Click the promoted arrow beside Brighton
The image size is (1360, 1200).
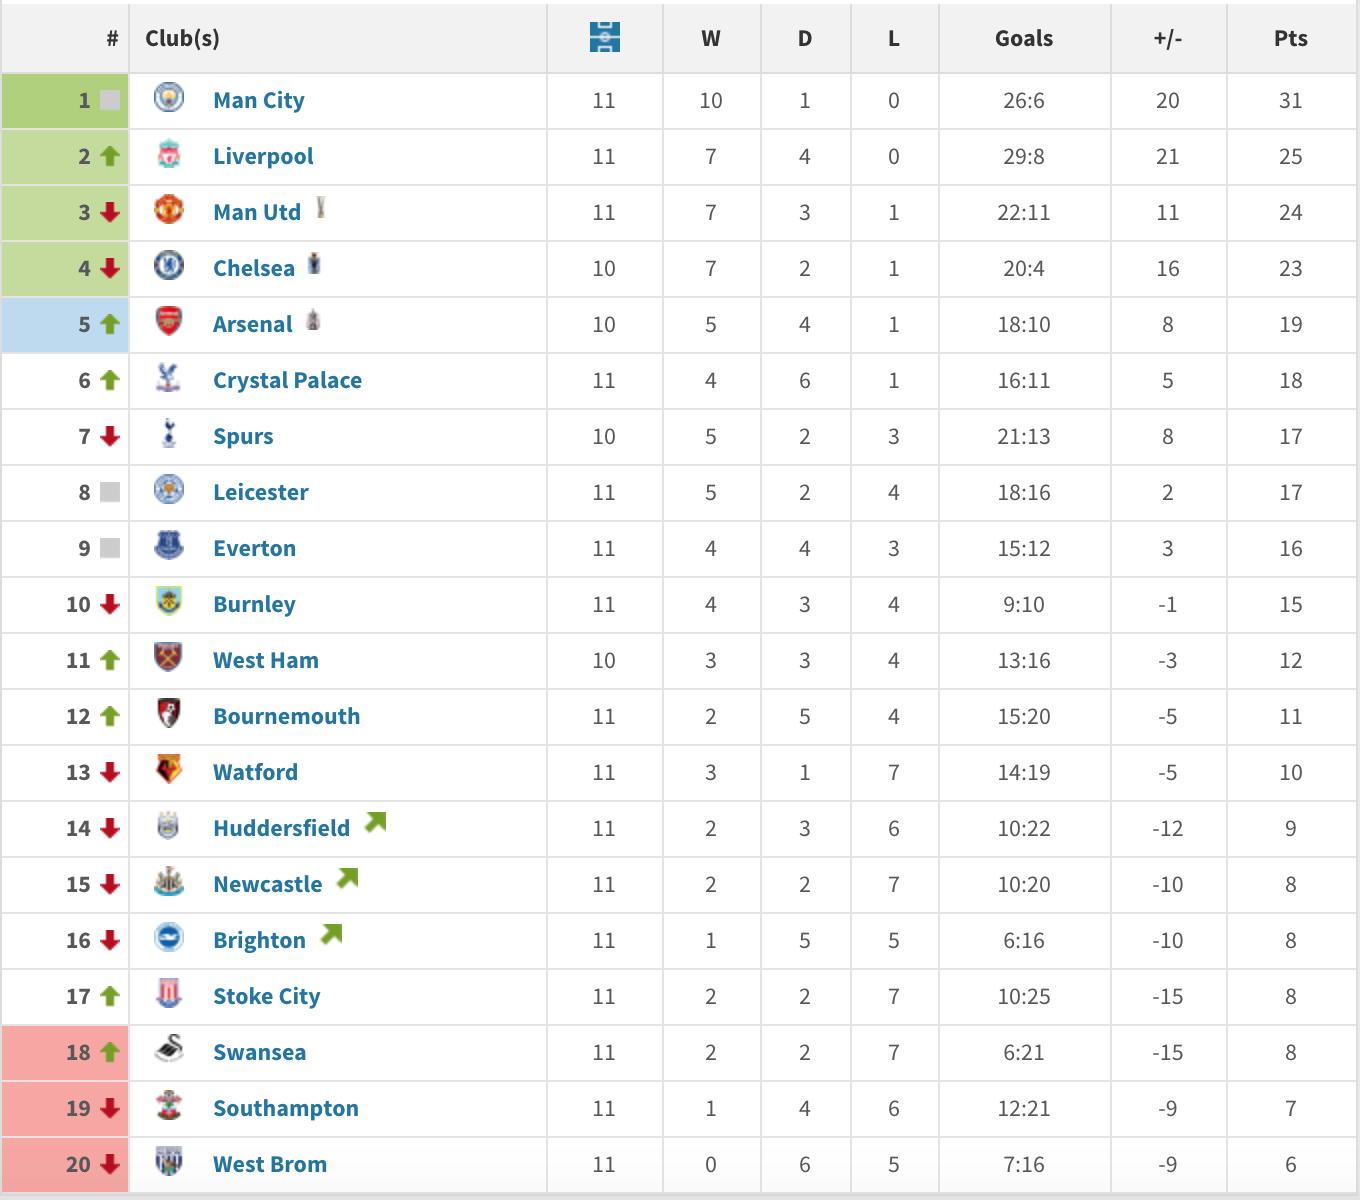point(331,935)
